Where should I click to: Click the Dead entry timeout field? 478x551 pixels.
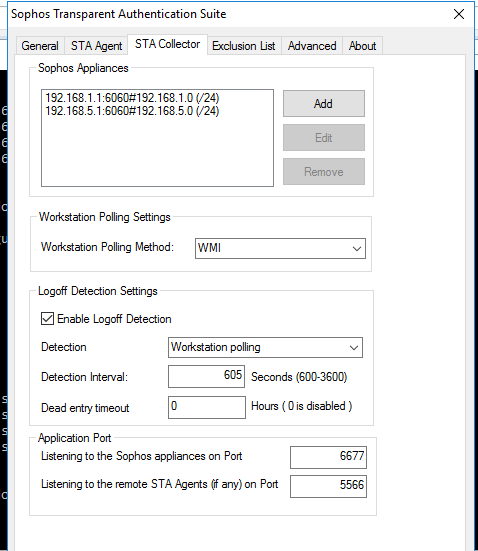click(x=207, y=407)
